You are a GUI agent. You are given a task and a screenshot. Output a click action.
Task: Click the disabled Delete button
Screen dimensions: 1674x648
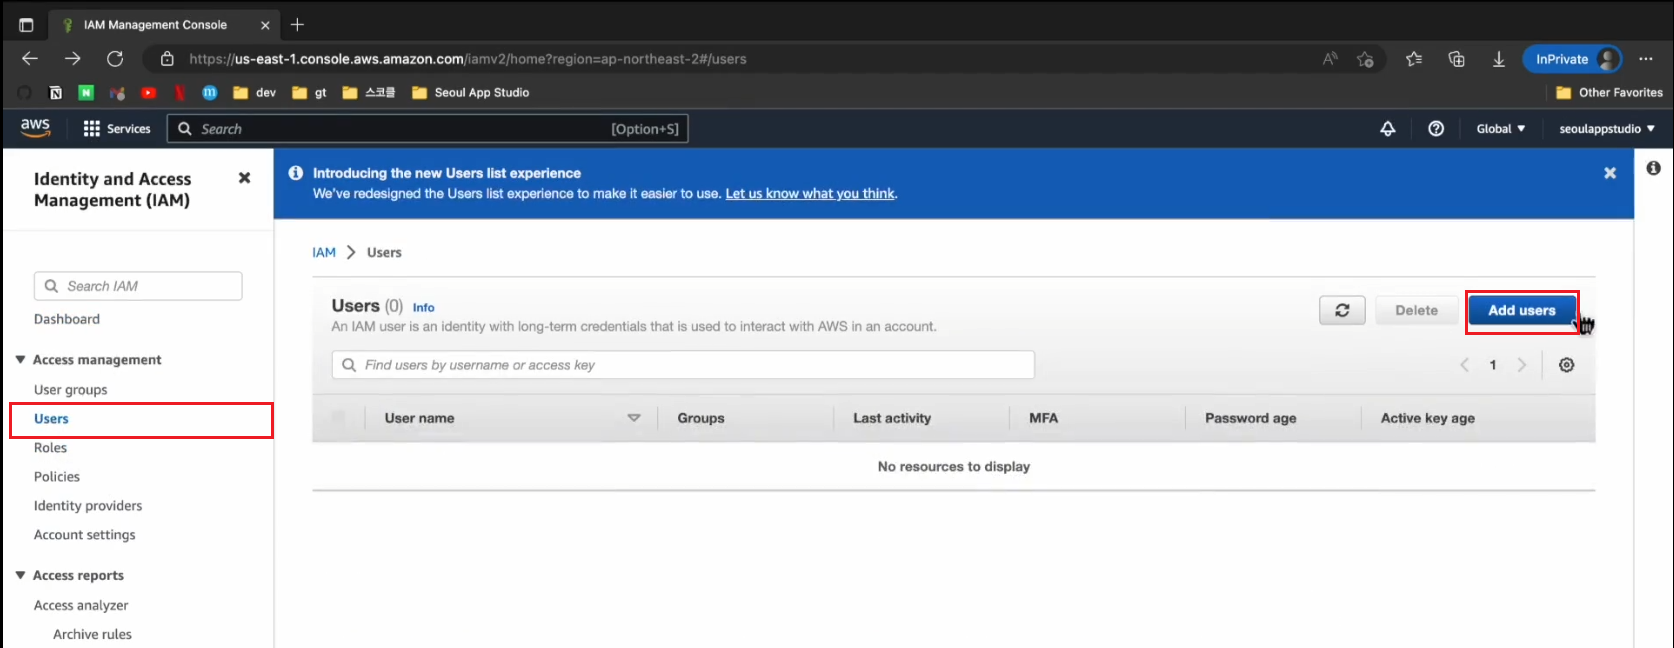click(x=1417, y=311)
